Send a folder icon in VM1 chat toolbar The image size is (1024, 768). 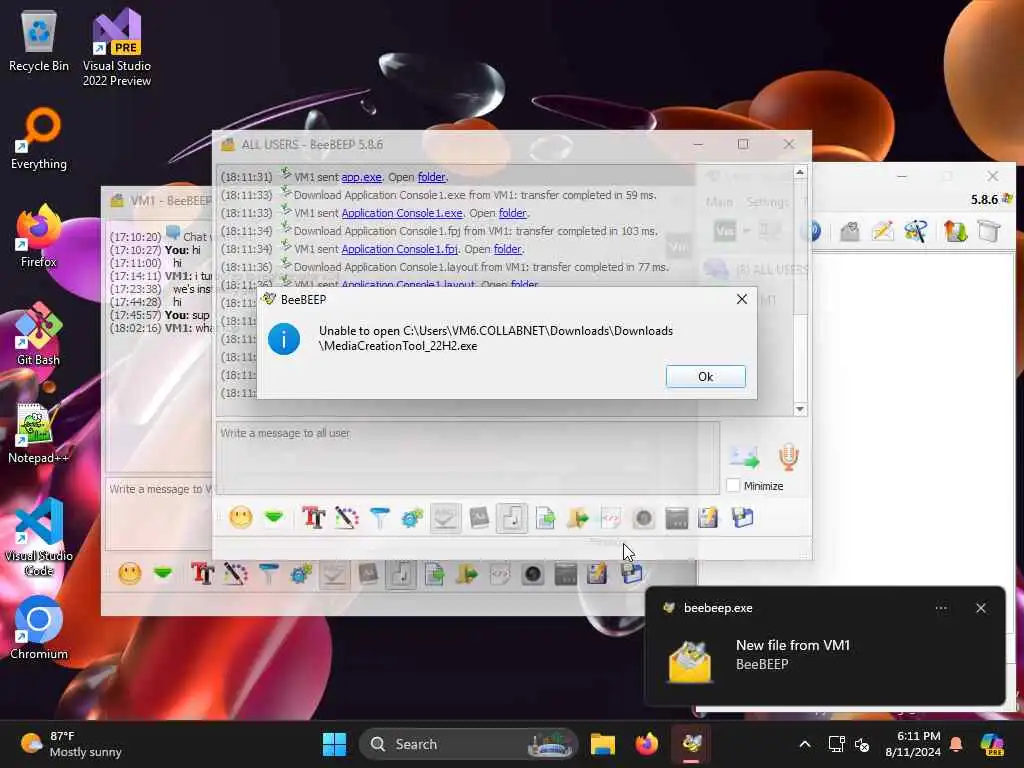point(467,574)
